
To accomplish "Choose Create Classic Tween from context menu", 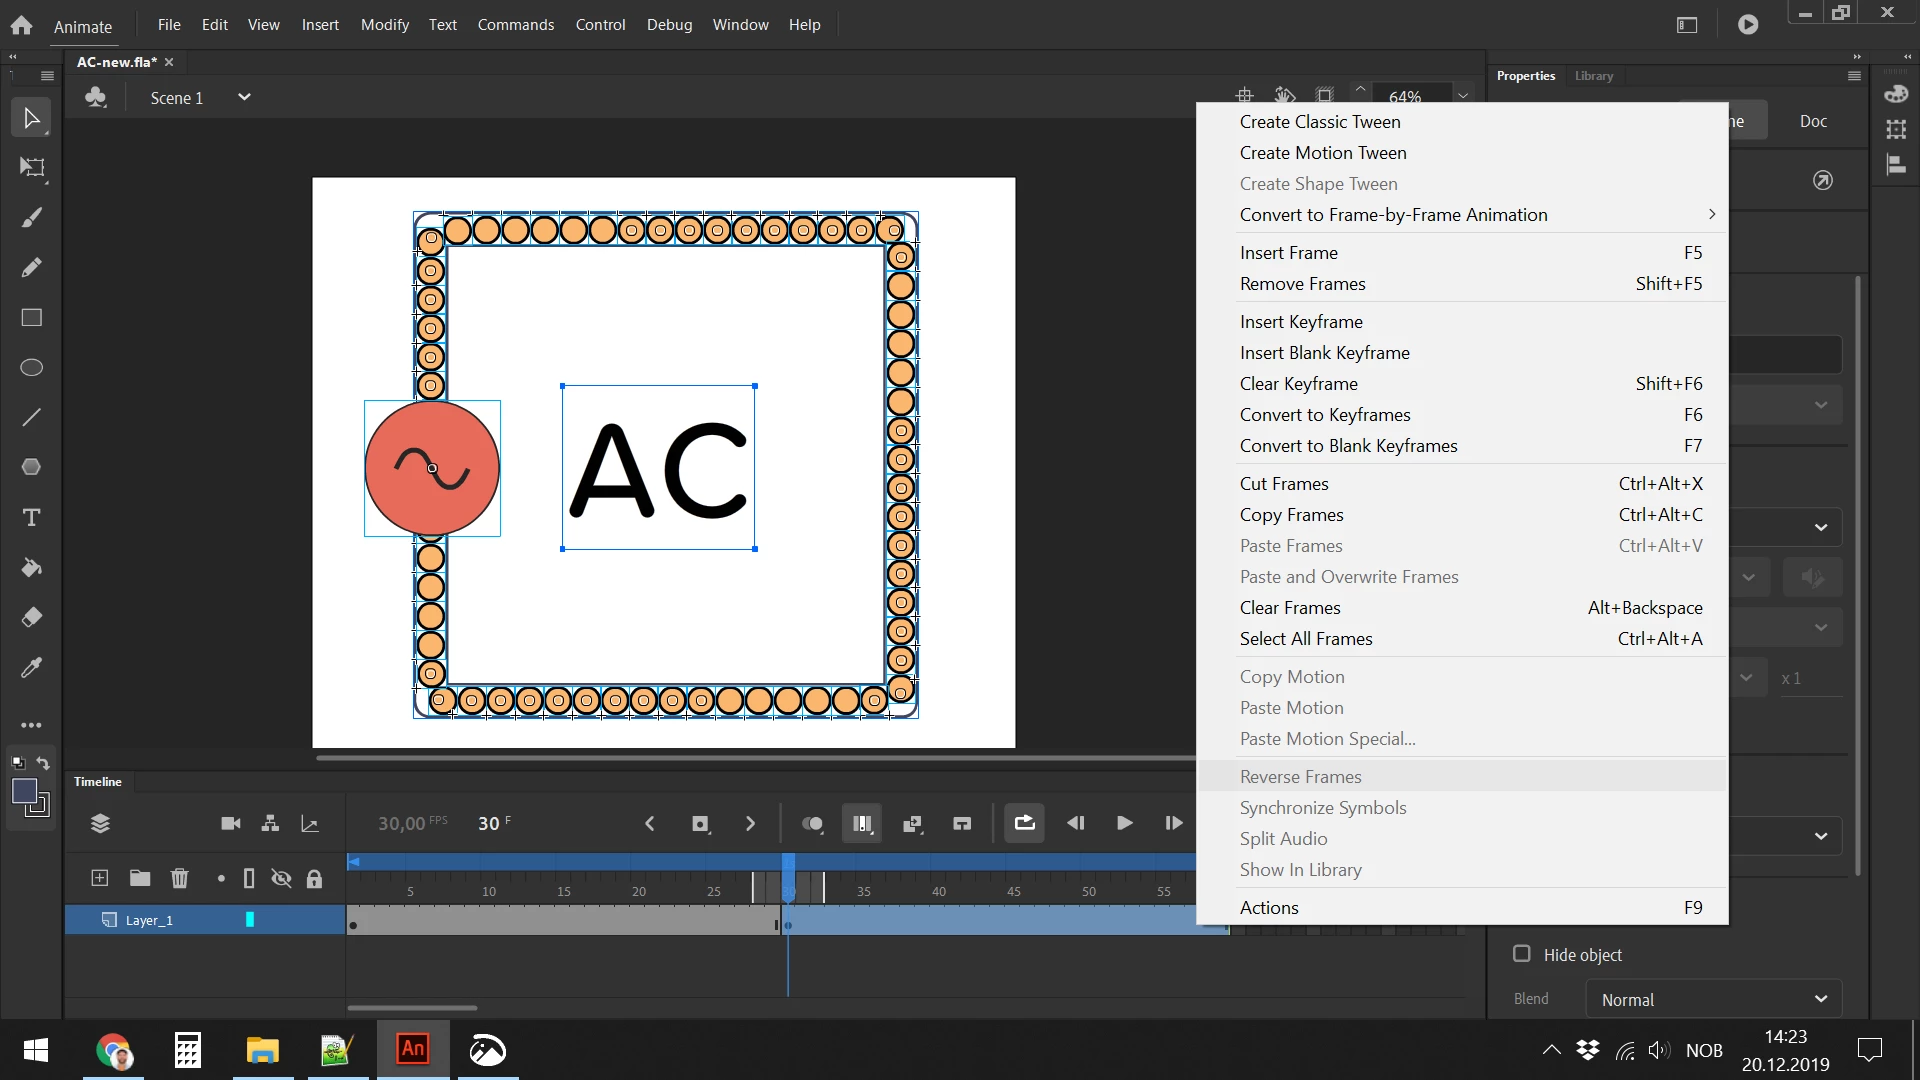I will coord(1320,122).
